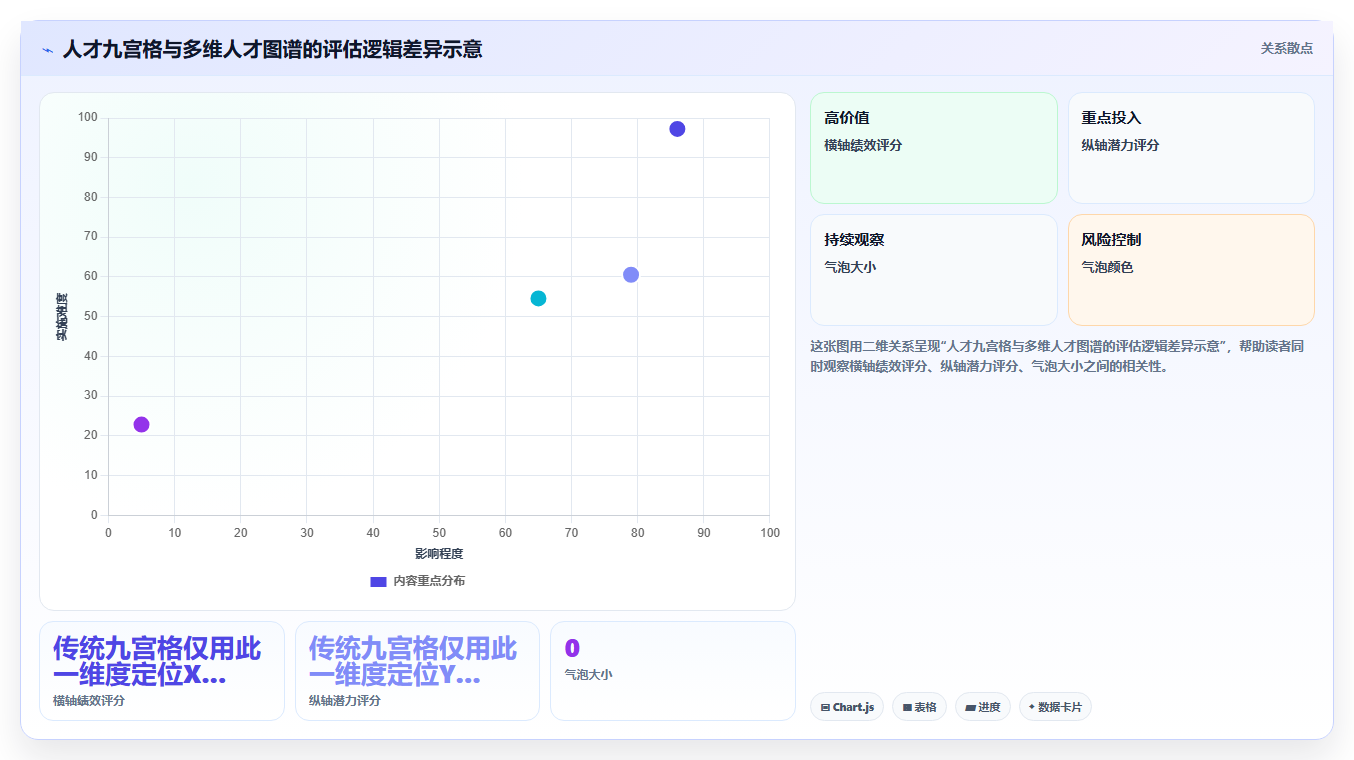1354x760 pixels.
Task: Click the 气泡大小 stat card showing 0
Action: (x=673, y=671)
